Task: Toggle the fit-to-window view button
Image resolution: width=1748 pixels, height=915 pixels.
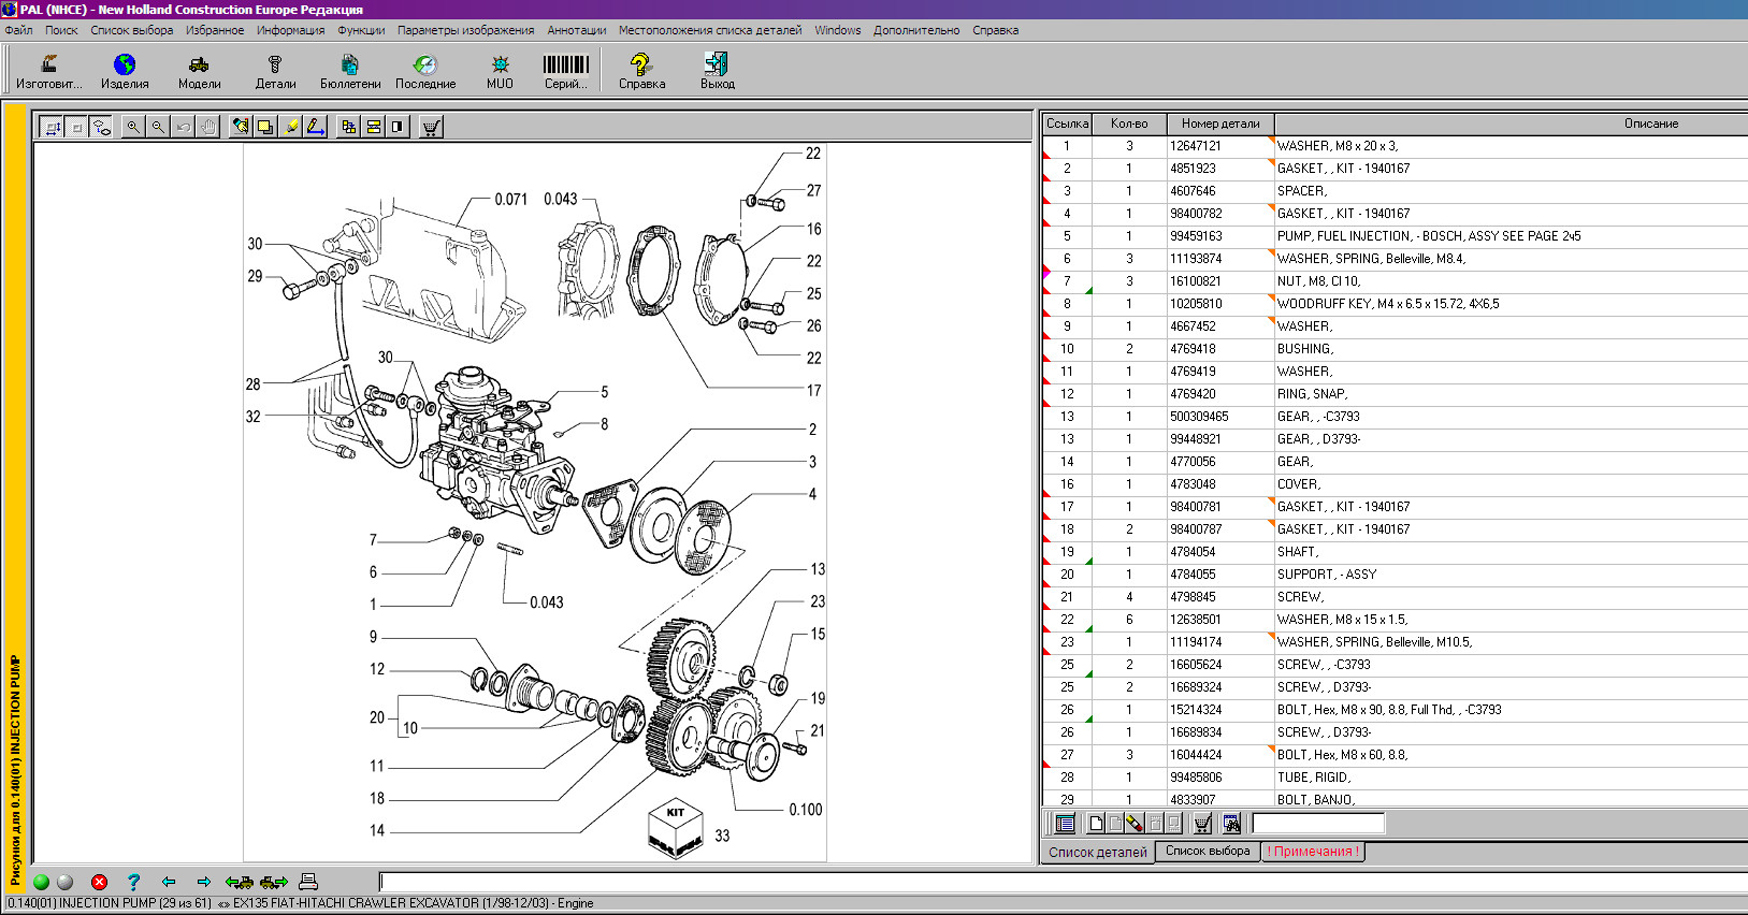Action: pos(52,127)
